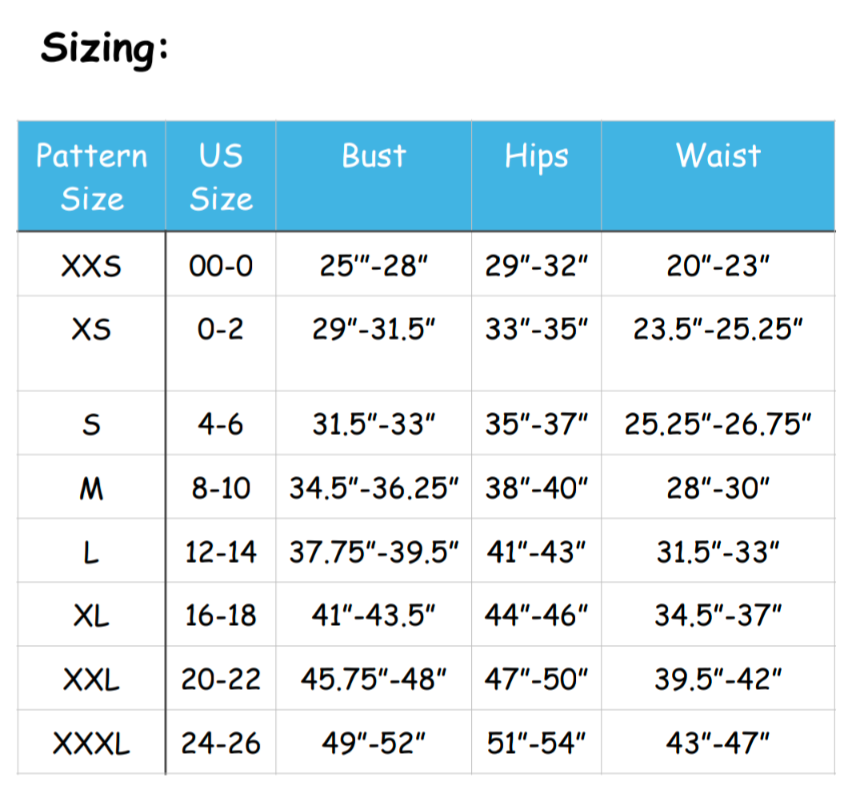Select the M pattern size cell
The height and width of the screenshot is (797, 848).
point(91,489)
